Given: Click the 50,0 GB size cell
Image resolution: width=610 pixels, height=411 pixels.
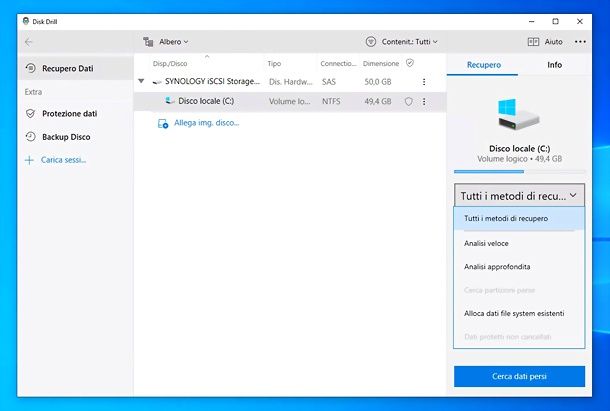Looking at the screenshot, I should tap(378, 82).
